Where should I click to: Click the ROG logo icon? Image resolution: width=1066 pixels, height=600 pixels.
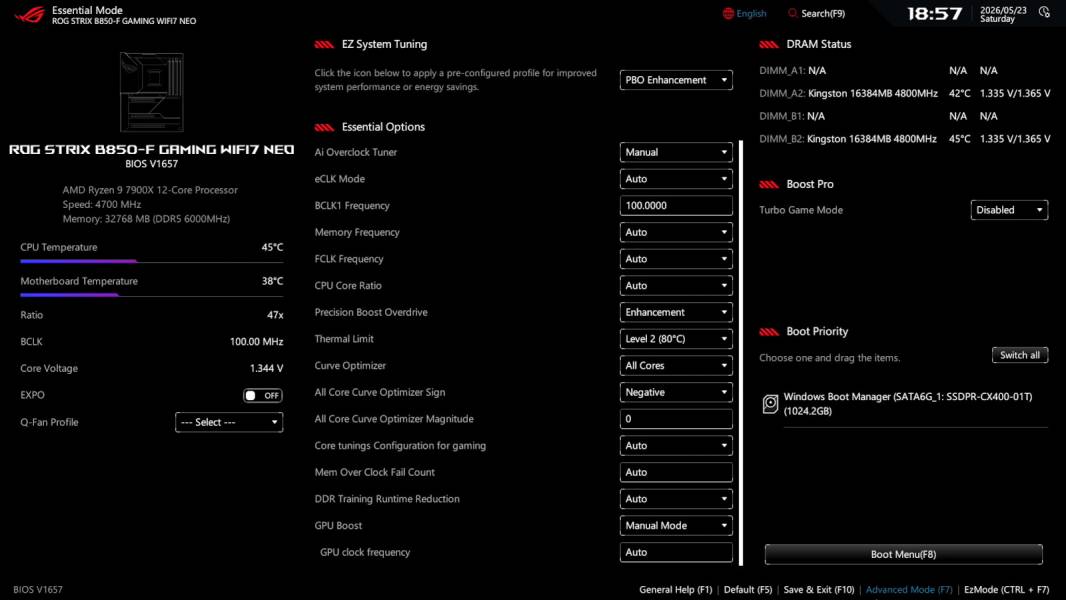coord(30,14)
